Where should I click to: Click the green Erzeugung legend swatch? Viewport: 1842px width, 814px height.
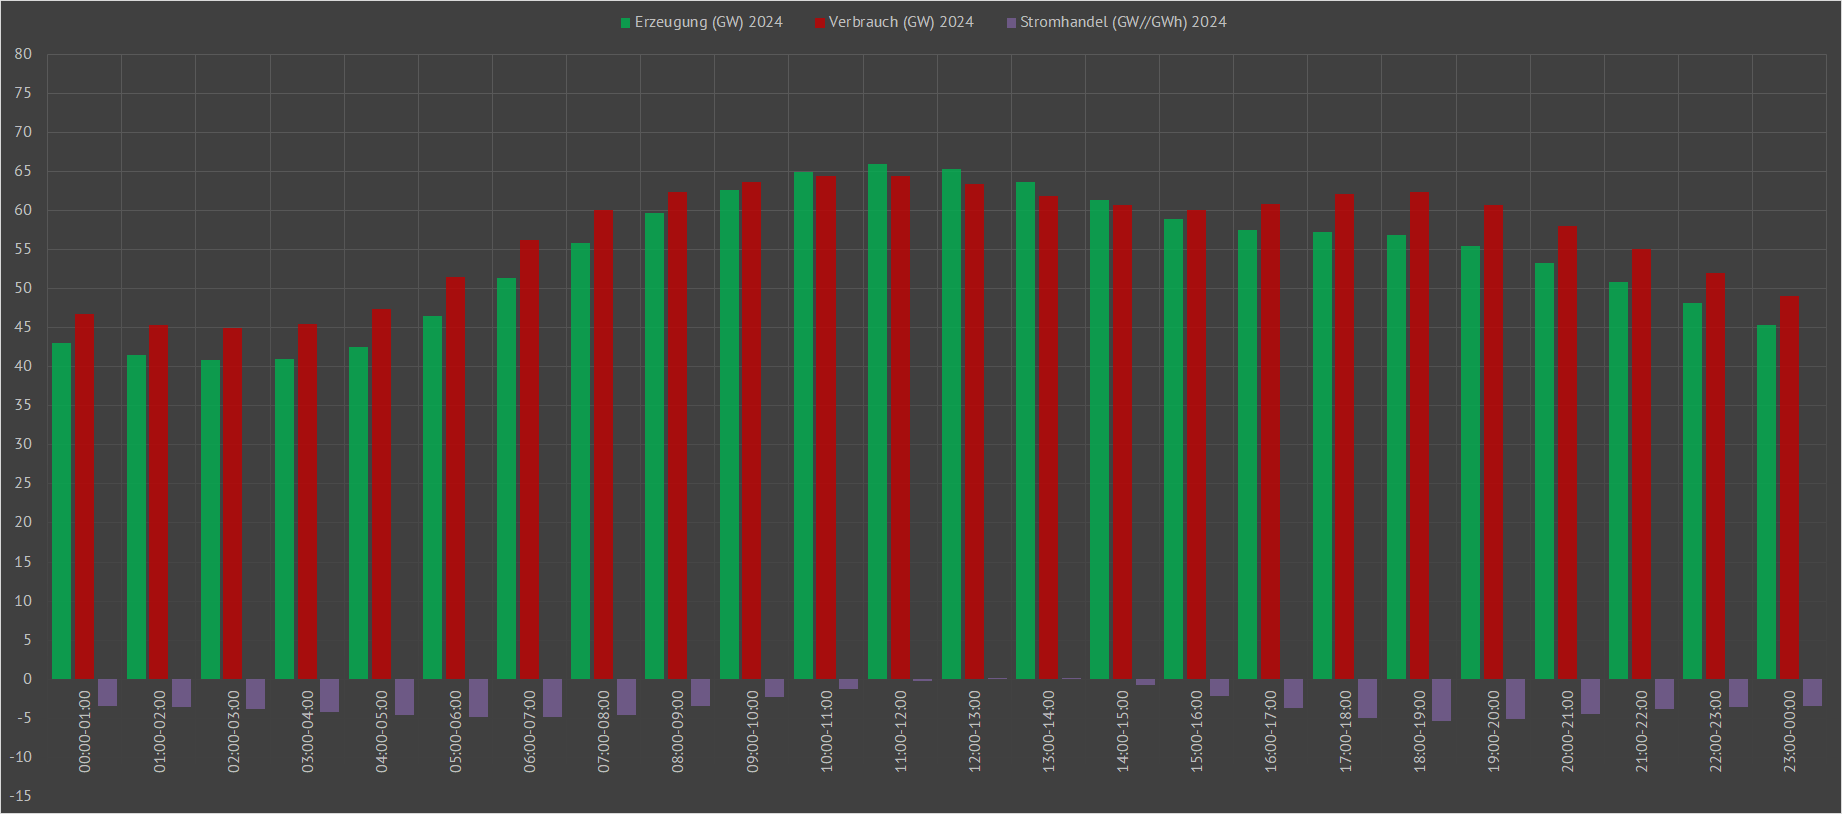pyautogui.click(x=626, y=23)
